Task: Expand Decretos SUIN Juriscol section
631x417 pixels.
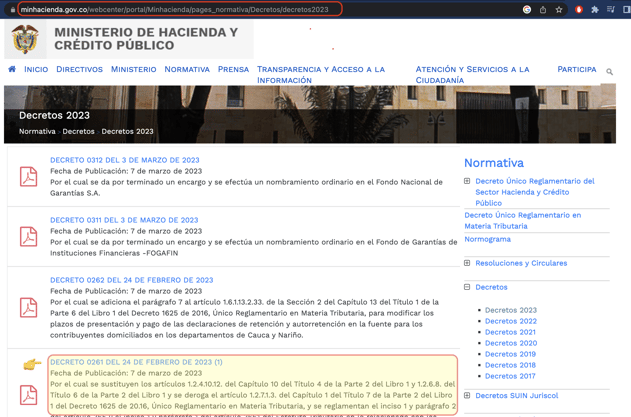Action: (467, 395)
